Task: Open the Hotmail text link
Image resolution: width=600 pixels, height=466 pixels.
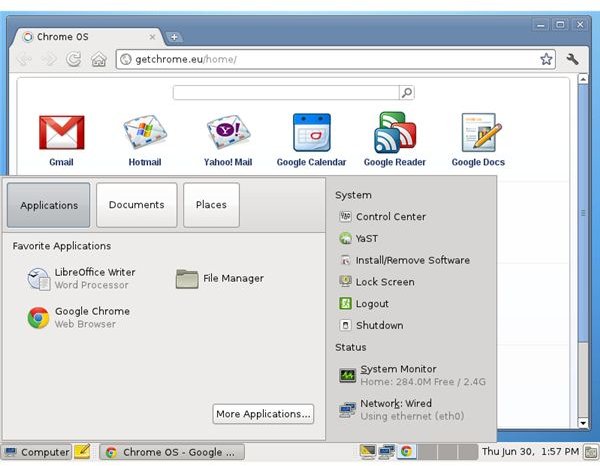Action: pyautogui.click(x=145, y=162)
